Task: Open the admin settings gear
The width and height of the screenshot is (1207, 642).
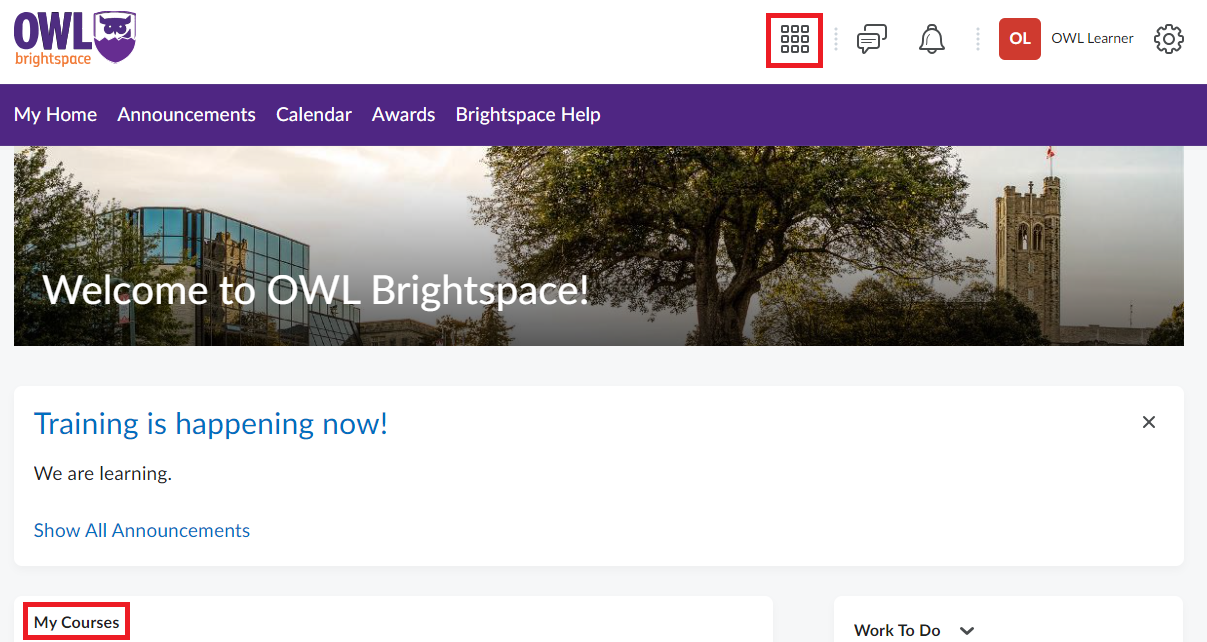Action: [x=1168, y=40]
